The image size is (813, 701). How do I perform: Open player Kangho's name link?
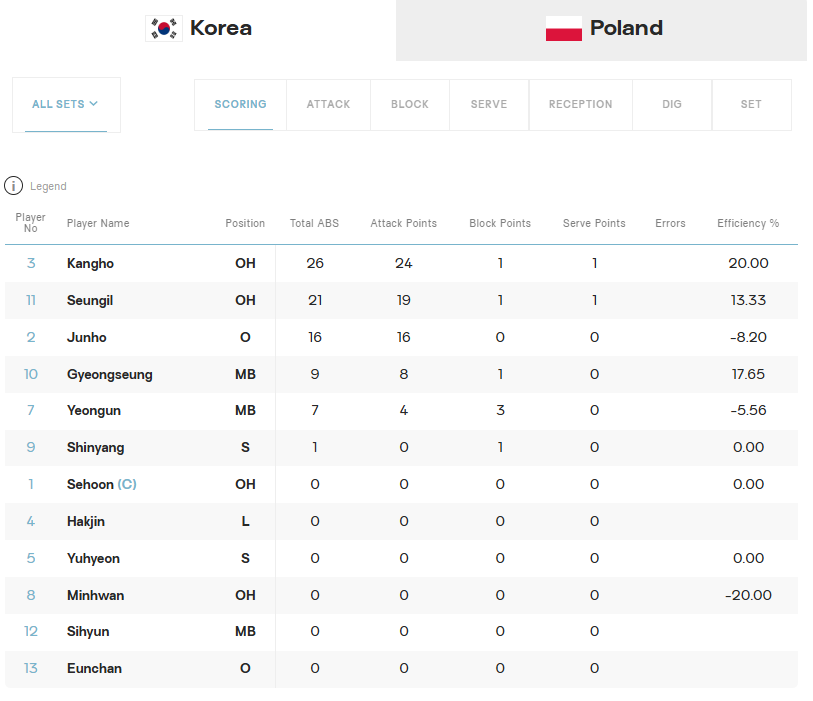coord(90,263)
